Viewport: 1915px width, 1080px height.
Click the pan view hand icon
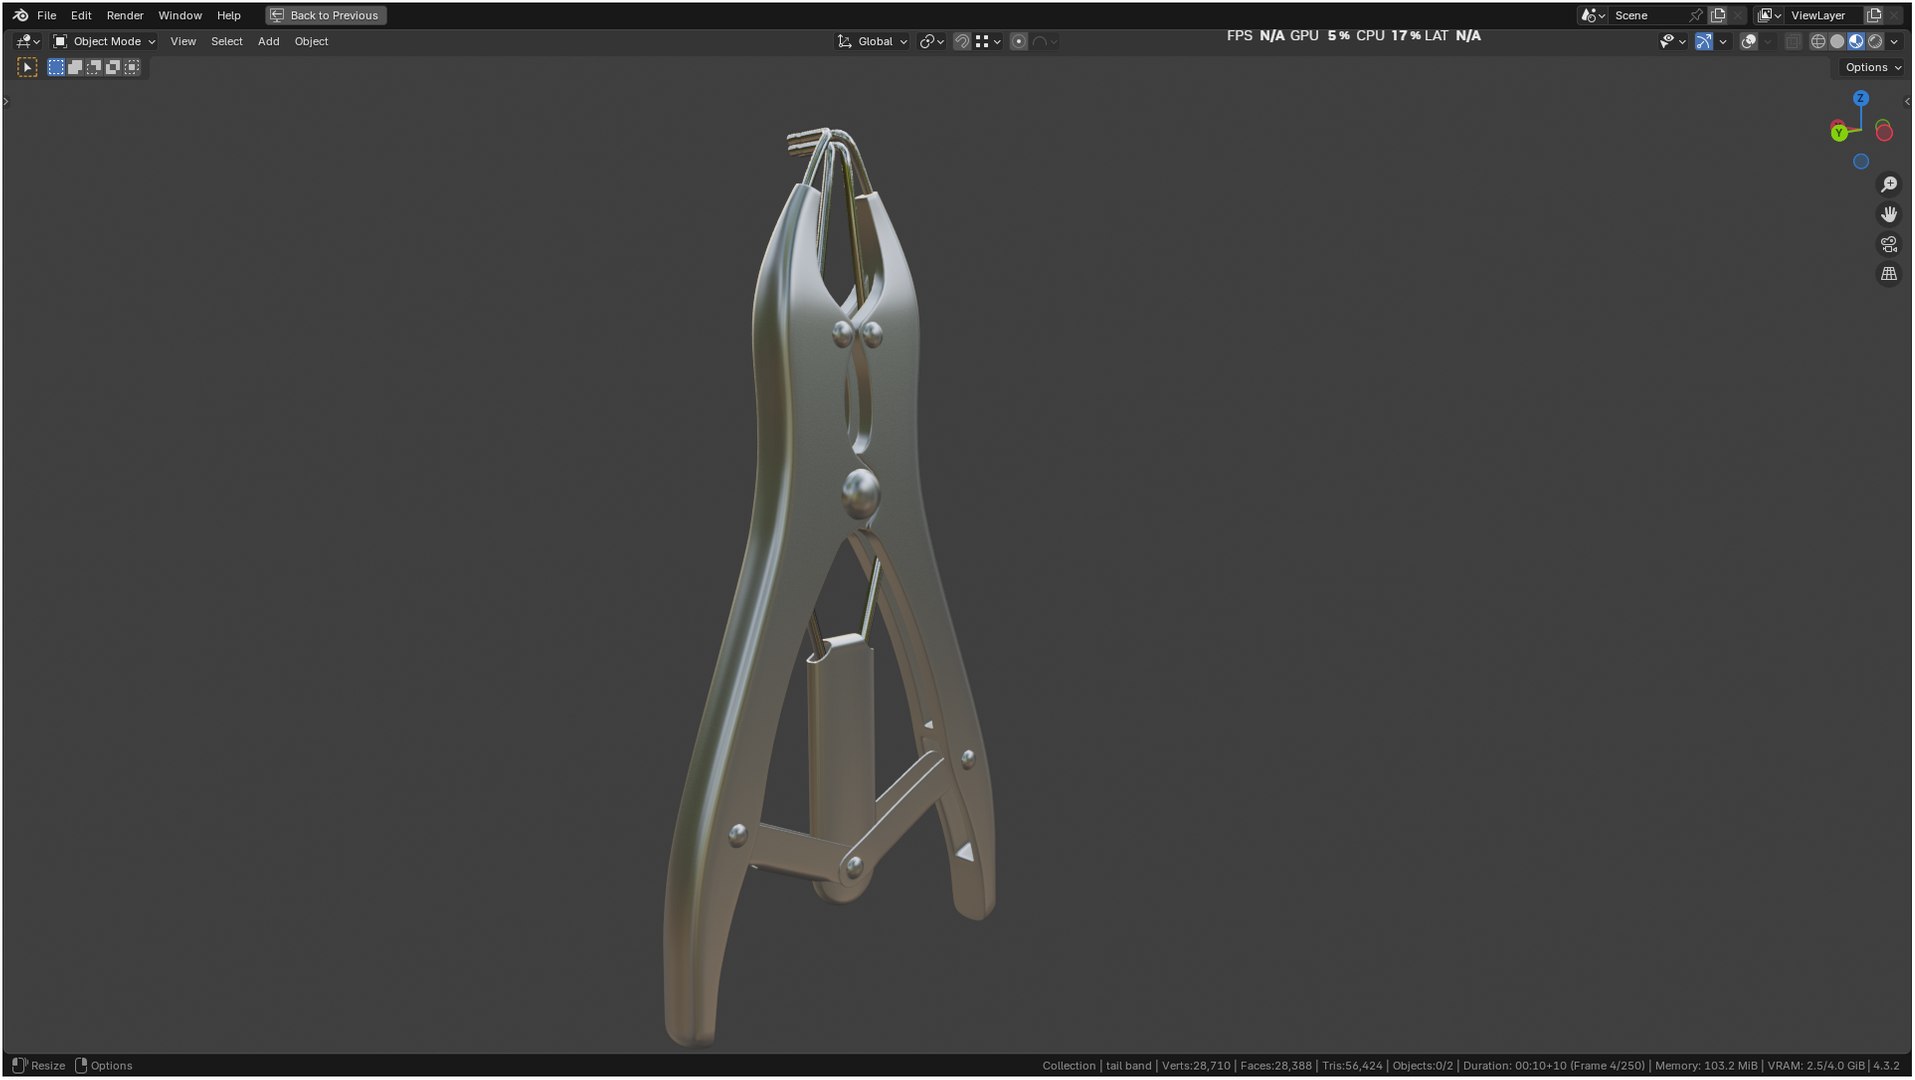click(x=1889, y=214)
